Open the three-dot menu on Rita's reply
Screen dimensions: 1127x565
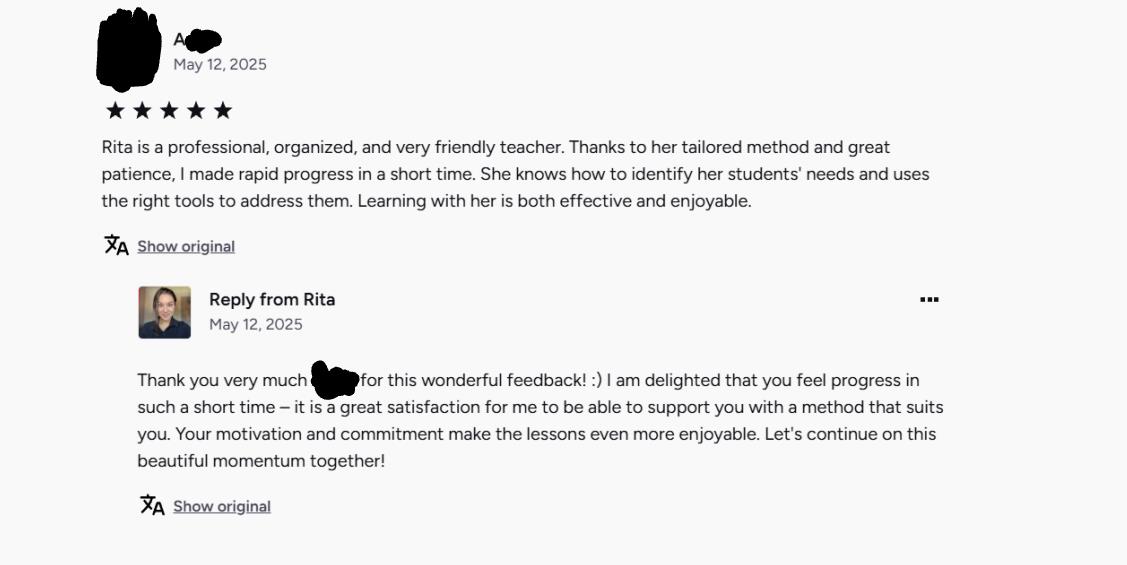pyautogui.click(x=929, y=300)
